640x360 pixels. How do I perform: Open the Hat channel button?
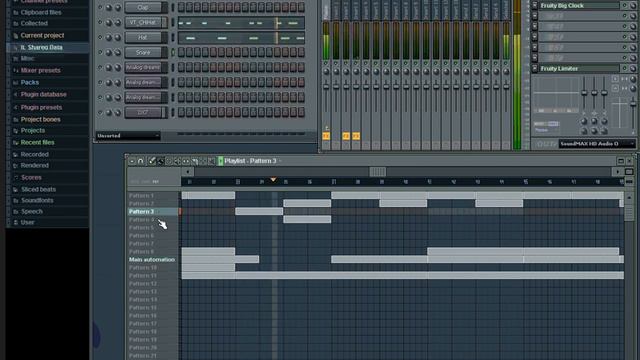(x=143, y=38)
